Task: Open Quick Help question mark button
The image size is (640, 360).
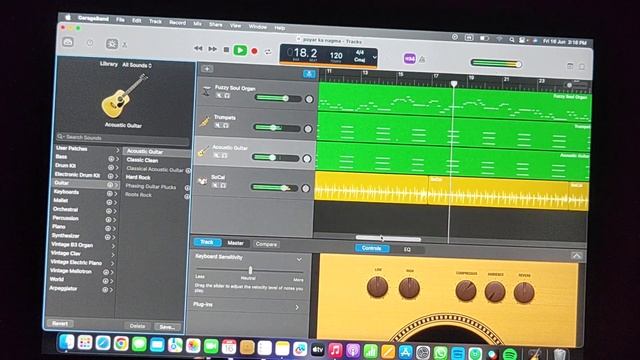Action: click(90, 43)
